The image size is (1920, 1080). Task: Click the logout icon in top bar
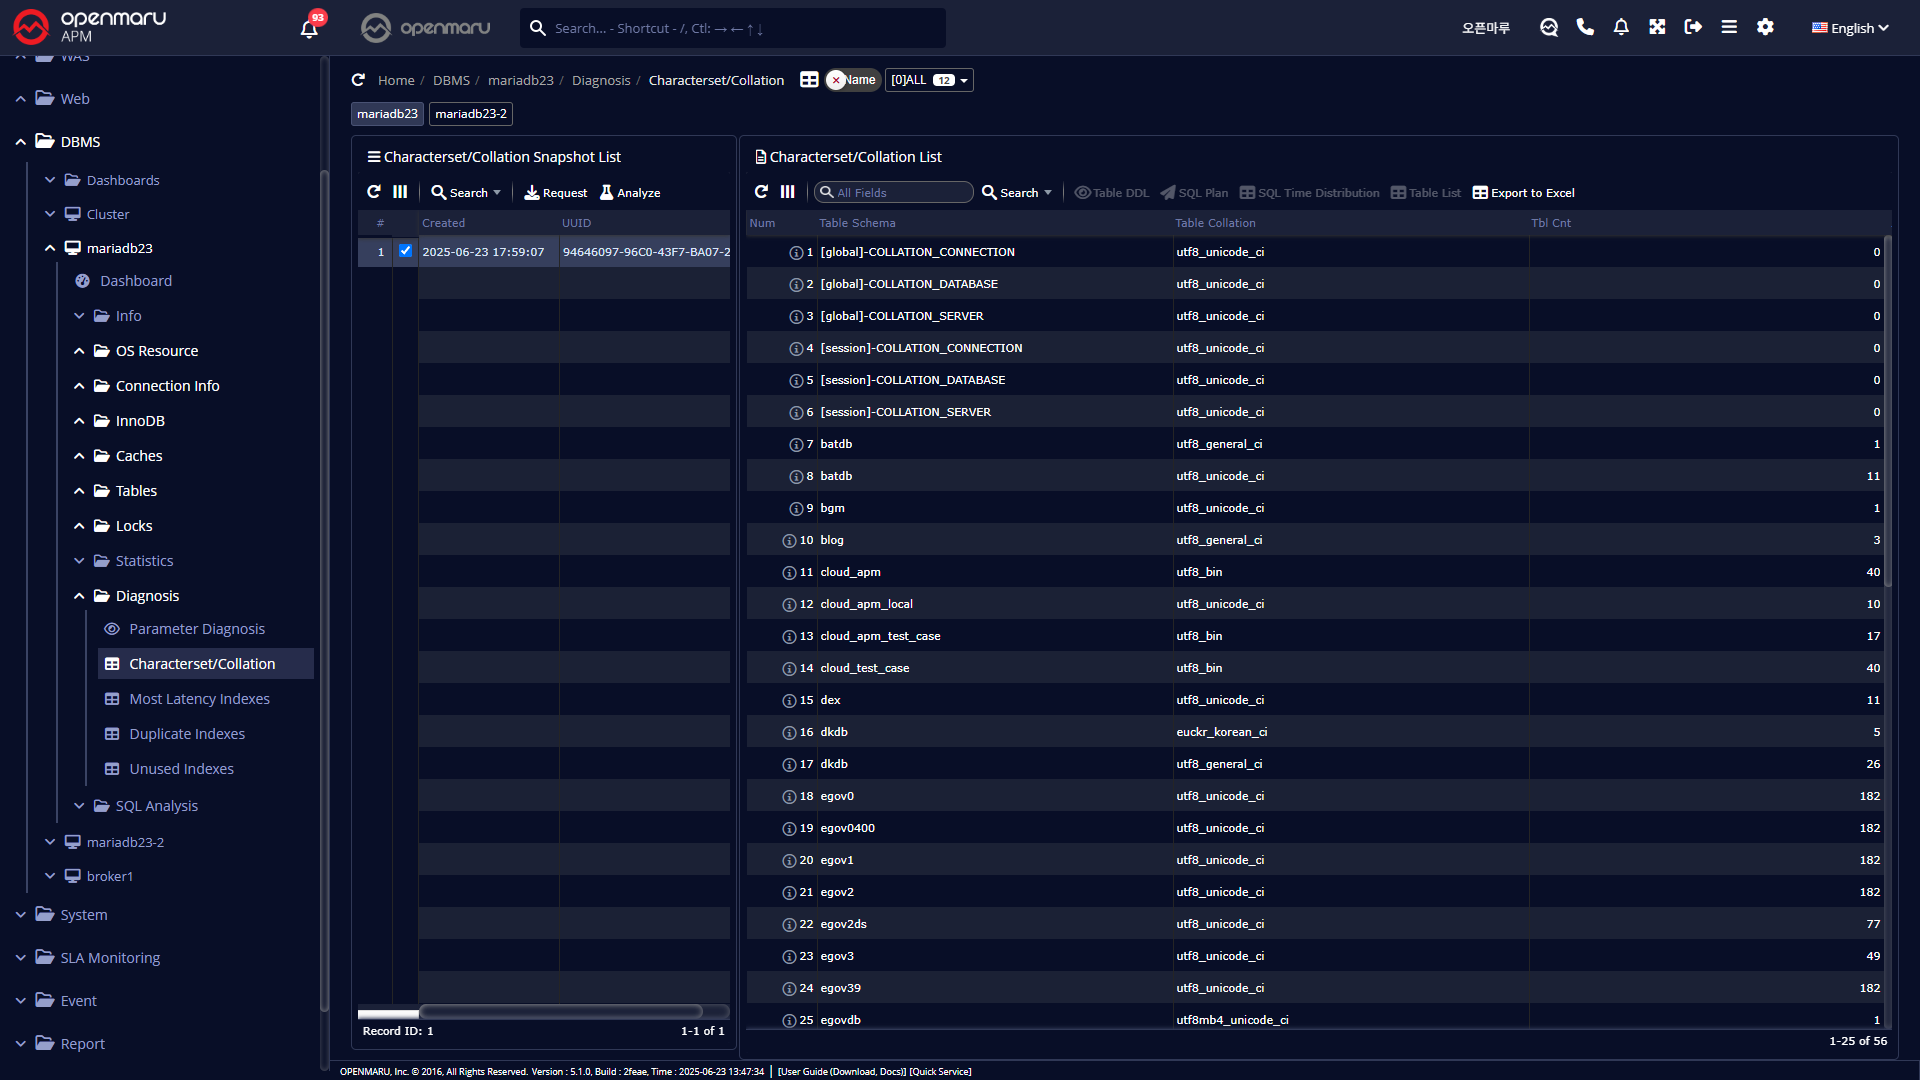(1693, 27)
